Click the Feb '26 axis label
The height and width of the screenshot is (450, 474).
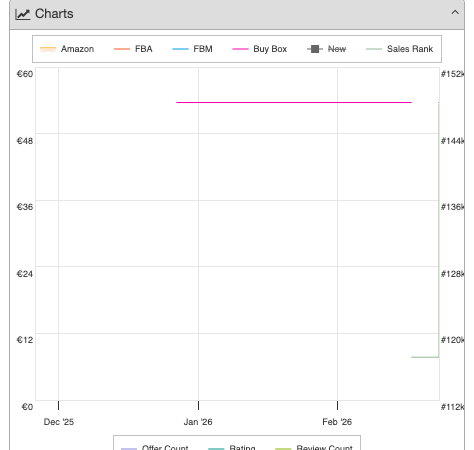pyautogui.click(x=337, y=422)
